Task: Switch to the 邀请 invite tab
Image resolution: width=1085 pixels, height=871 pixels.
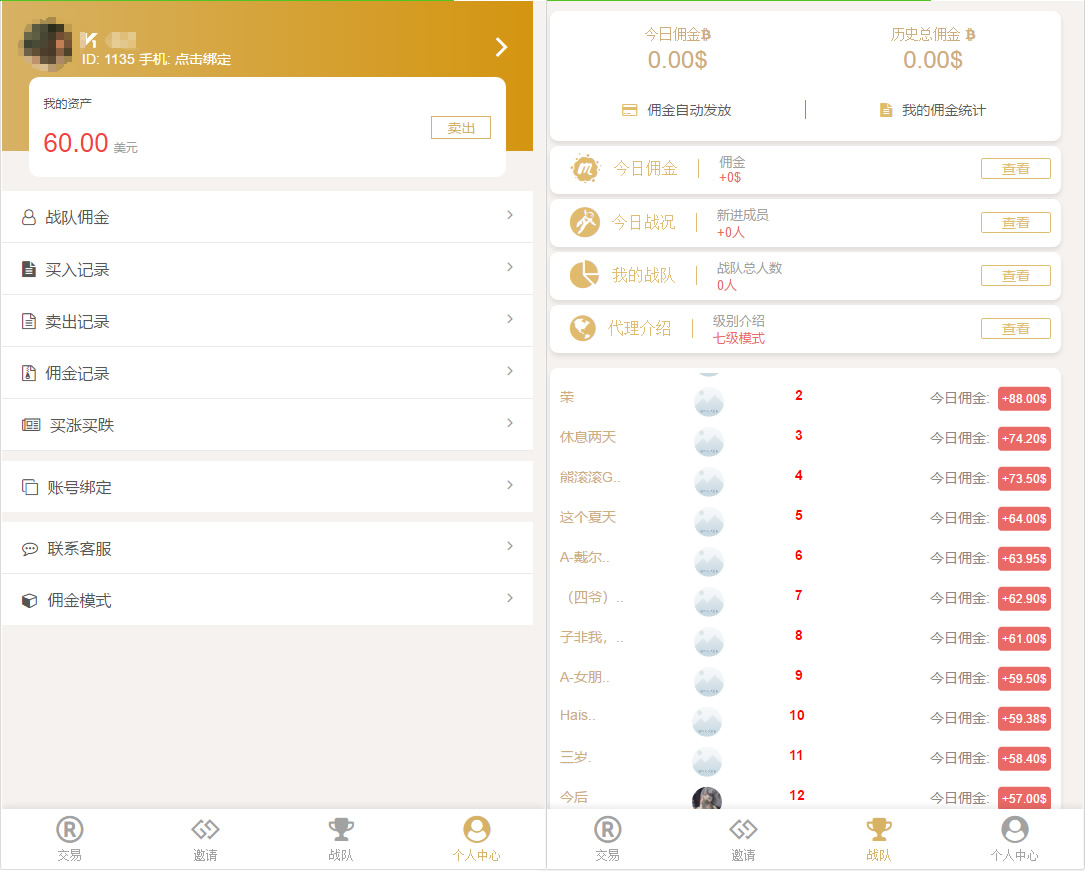Action: click(204, 838)
